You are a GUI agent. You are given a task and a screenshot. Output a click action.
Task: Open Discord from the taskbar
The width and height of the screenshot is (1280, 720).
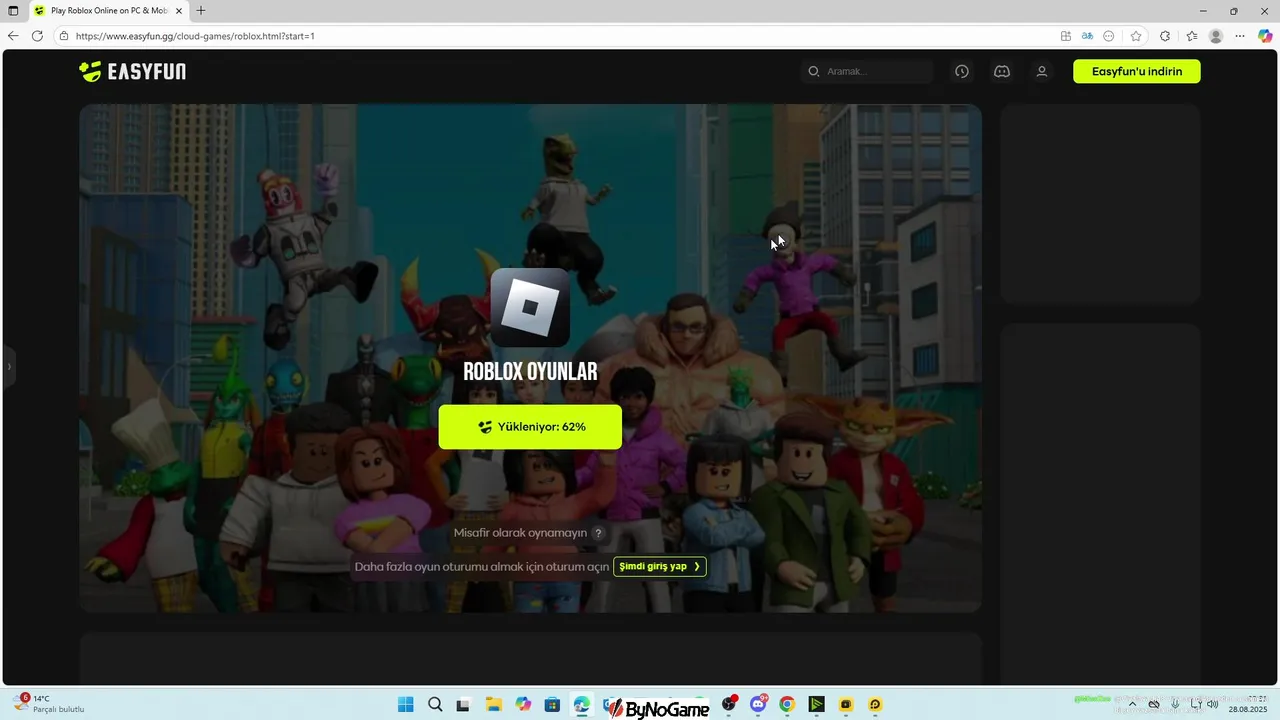(x=758, y=704)
